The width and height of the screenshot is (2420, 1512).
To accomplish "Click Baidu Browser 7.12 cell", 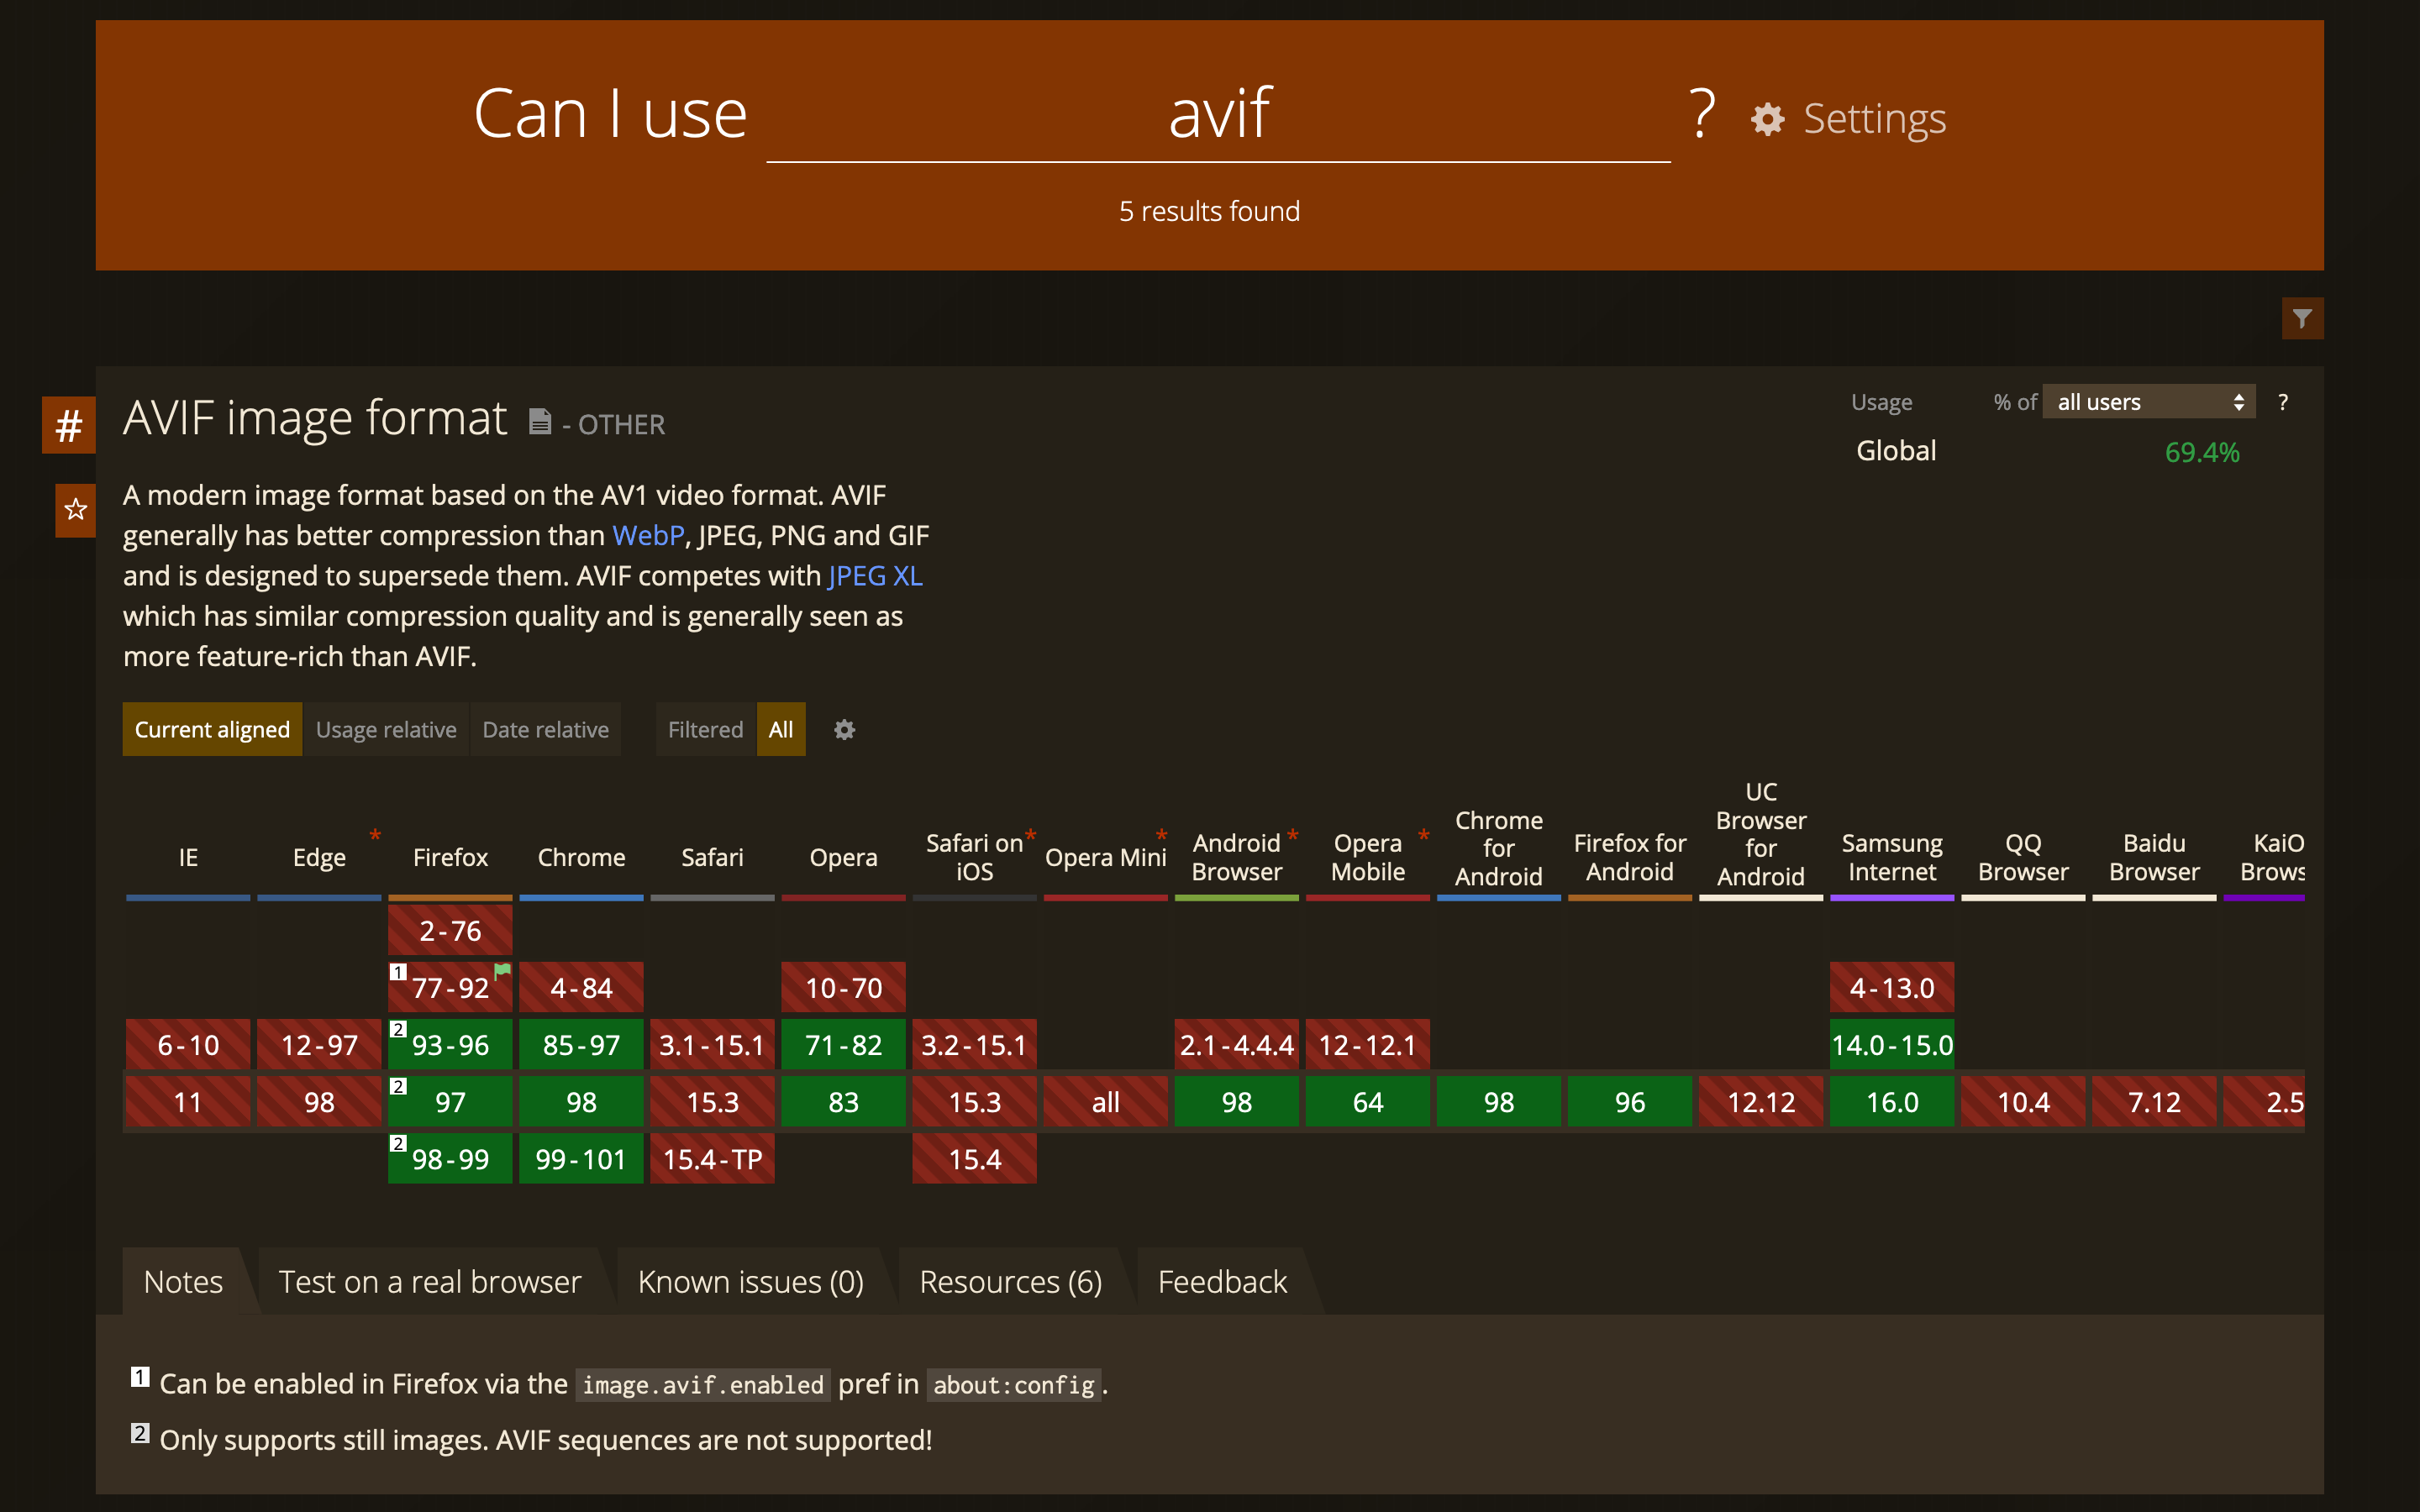I will pos(2154,1102).
